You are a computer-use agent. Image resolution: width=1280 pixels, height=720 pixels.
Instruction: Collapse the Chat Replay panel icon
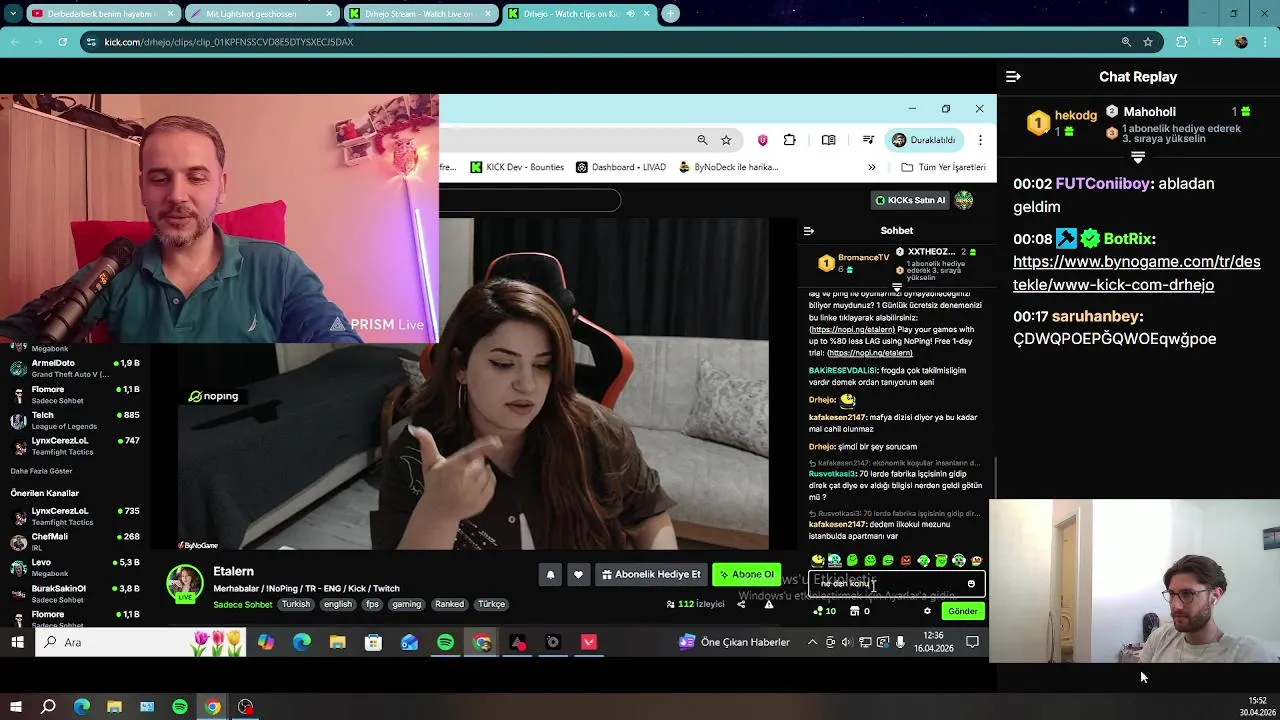pos(1013,77)
